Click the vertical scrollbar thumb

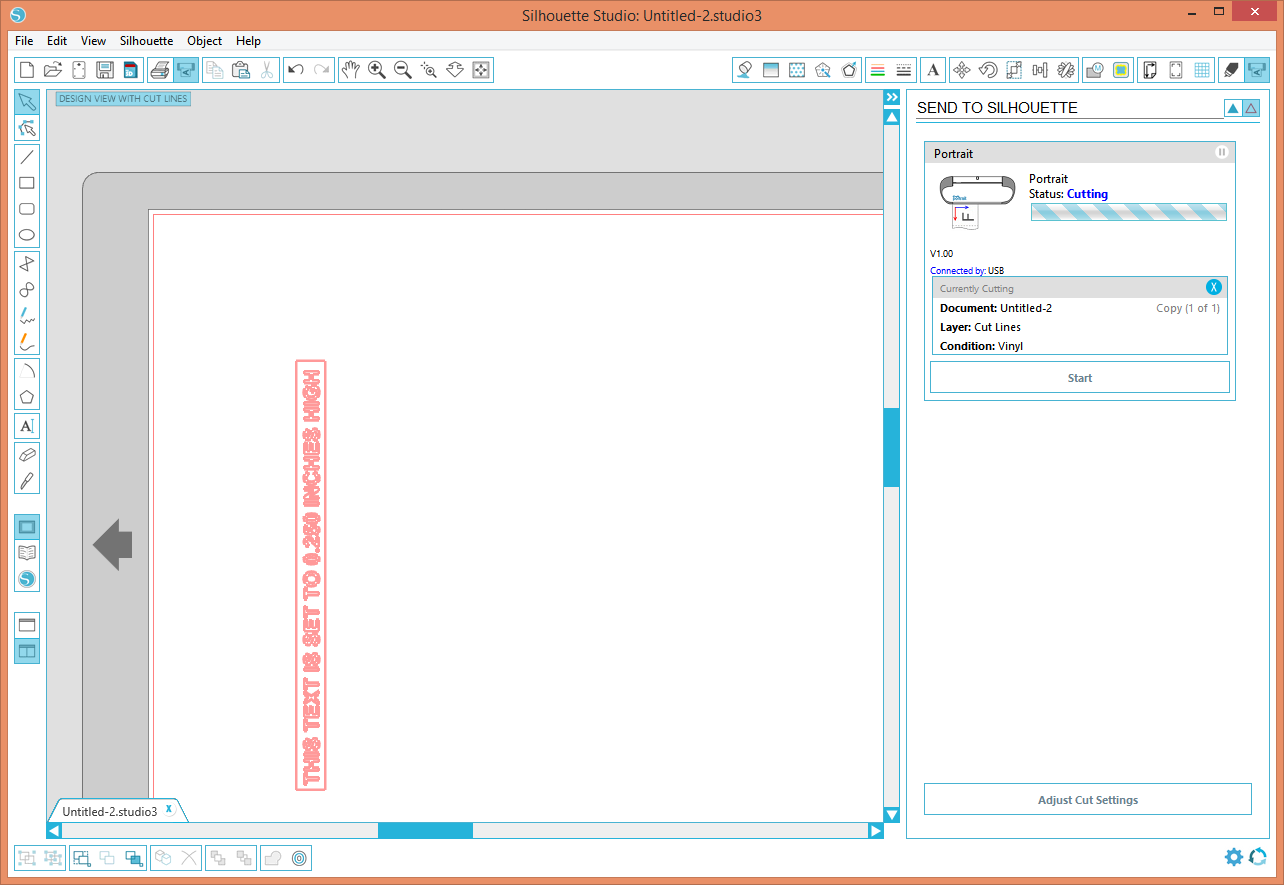click(891, 447)
